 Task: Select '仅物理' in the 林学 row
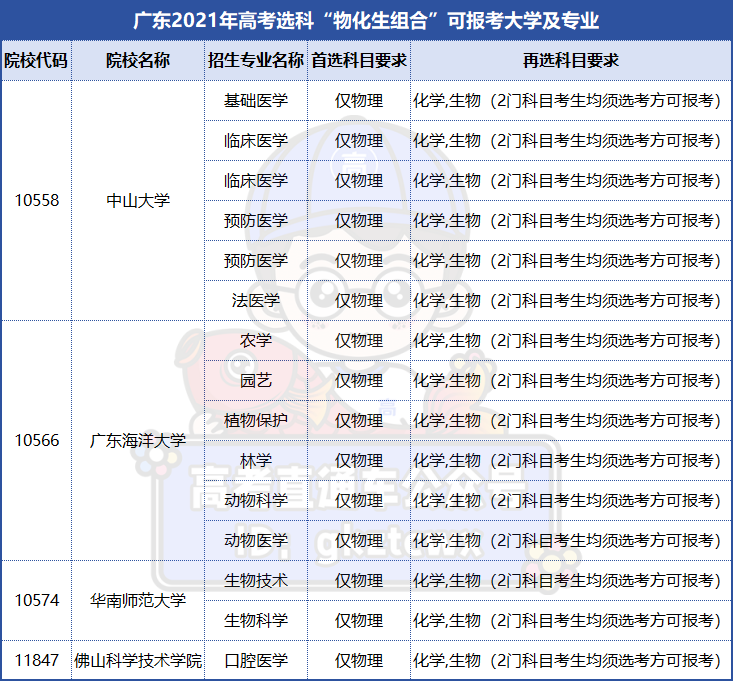pos(359,460)
